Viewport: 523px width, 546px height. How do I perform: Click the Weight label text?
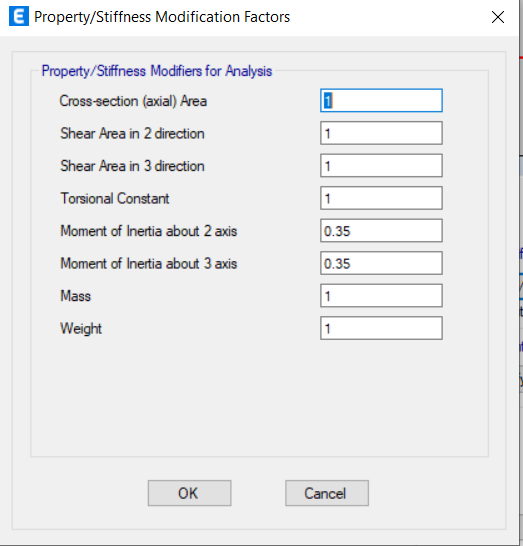81,329
